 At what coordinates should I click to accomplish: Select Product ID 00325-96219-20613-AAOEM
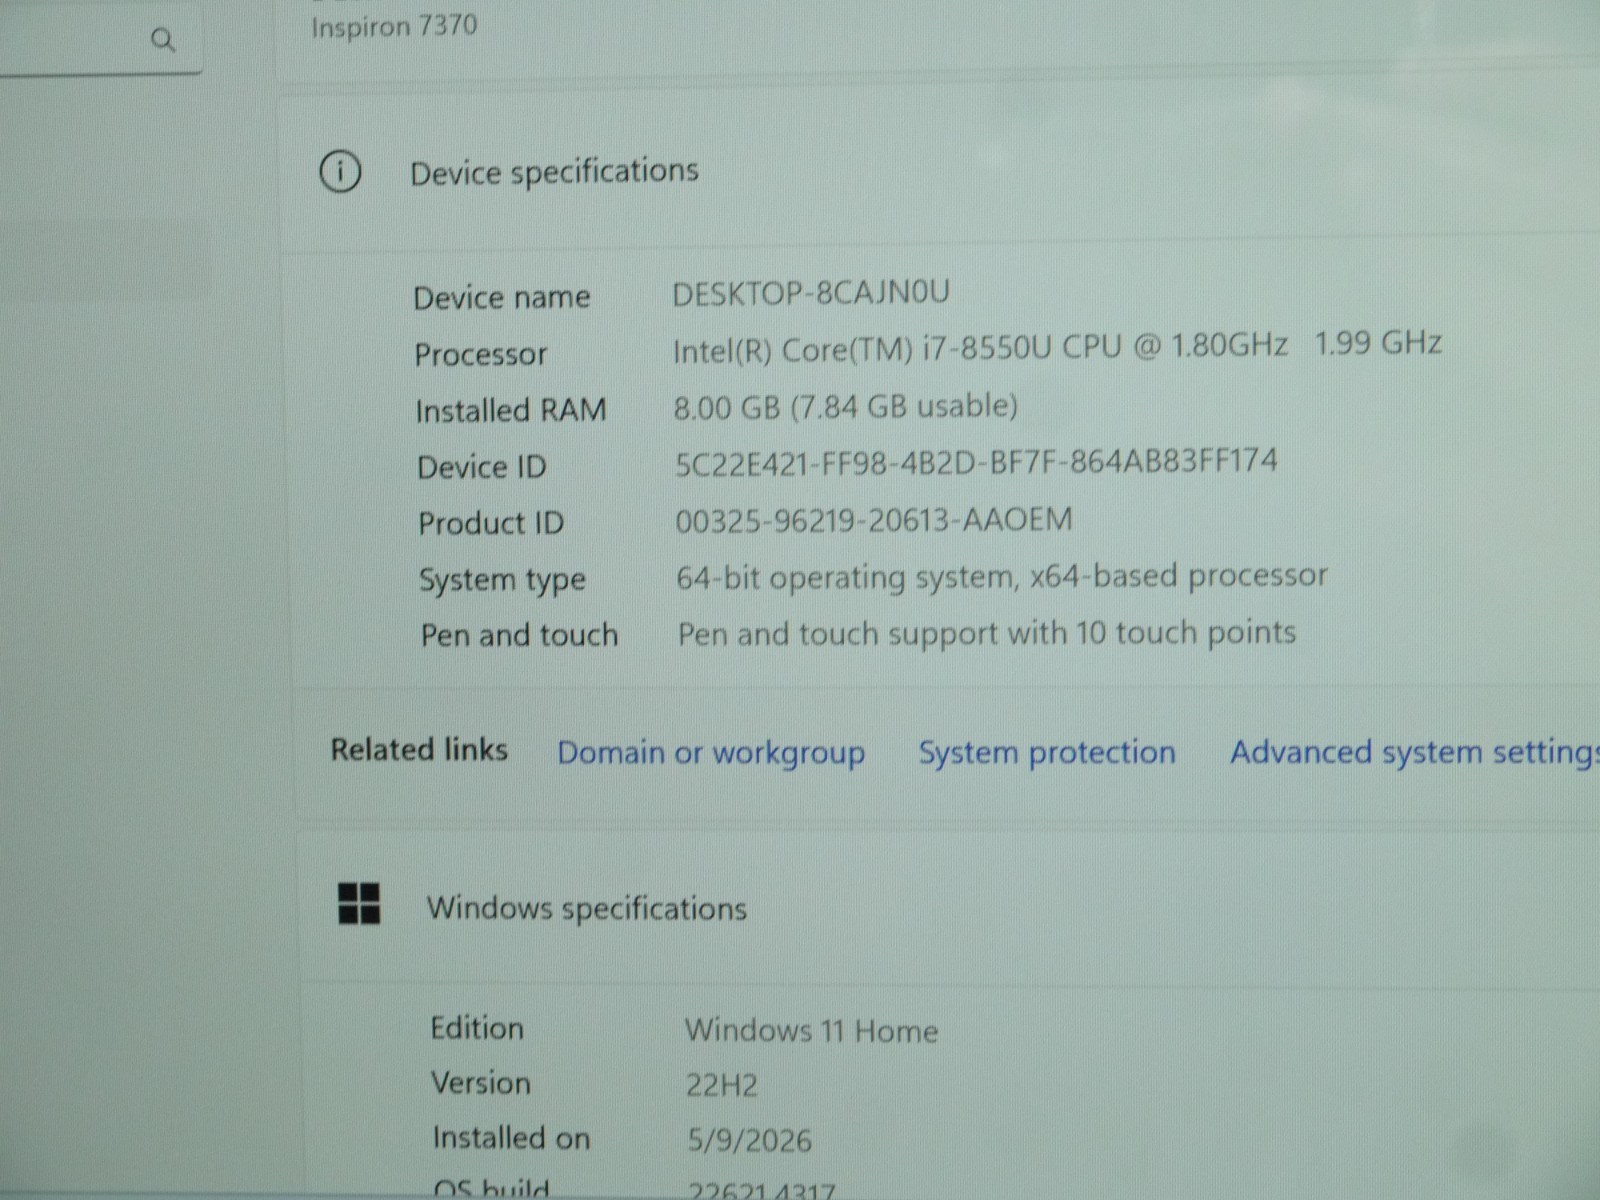pyautogui.click(x=874, y=520)
